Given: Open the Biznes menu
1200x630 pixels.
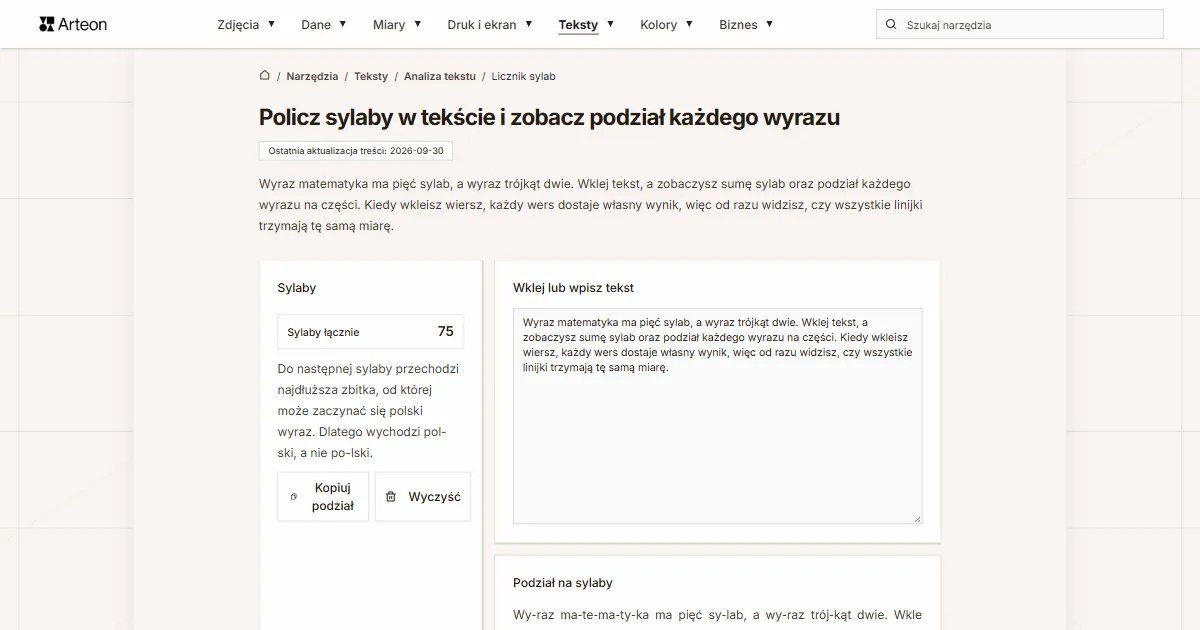Looking at the screenshot, I should 739,24.
